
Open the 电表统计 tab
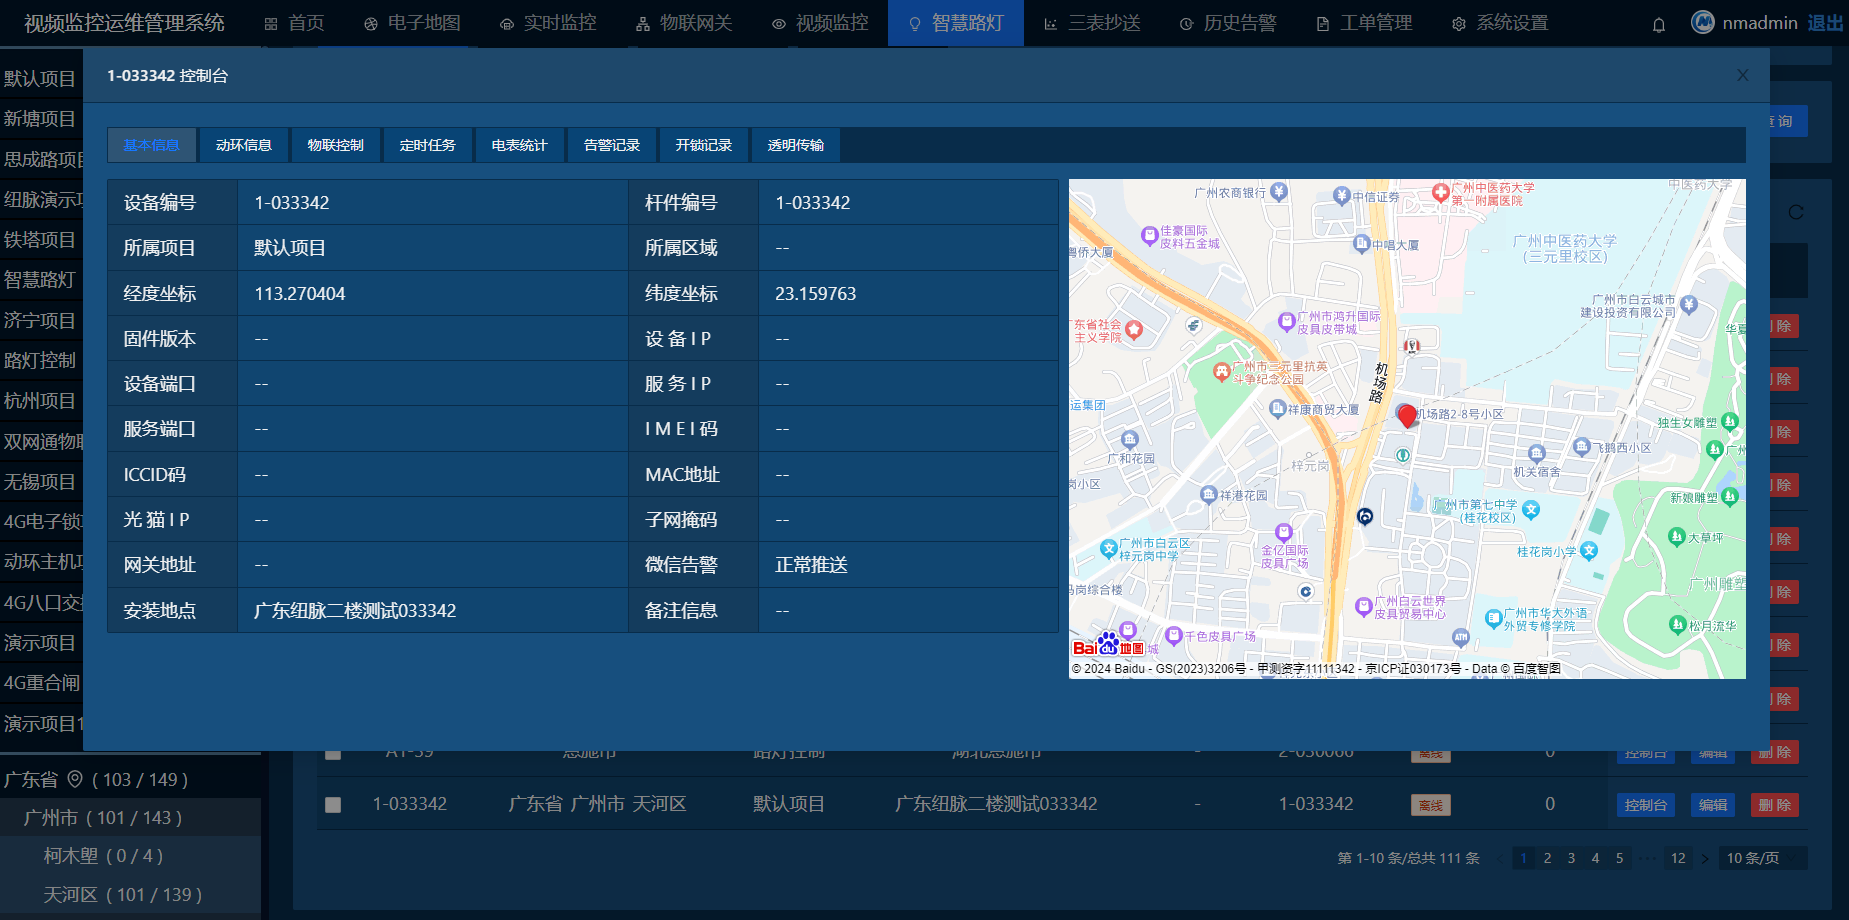tap(520, 145)
